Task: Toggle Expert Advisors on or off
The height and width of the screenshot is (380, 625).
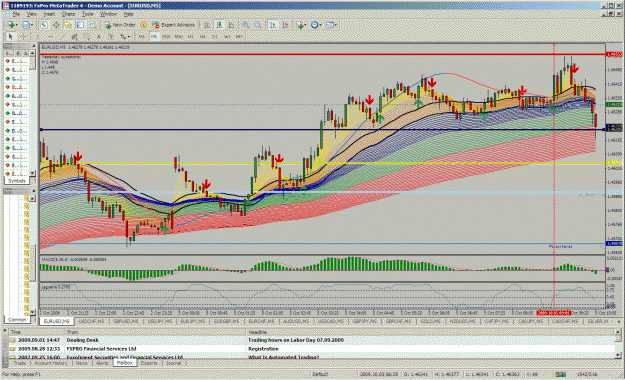Action: (x=174, y=25)
